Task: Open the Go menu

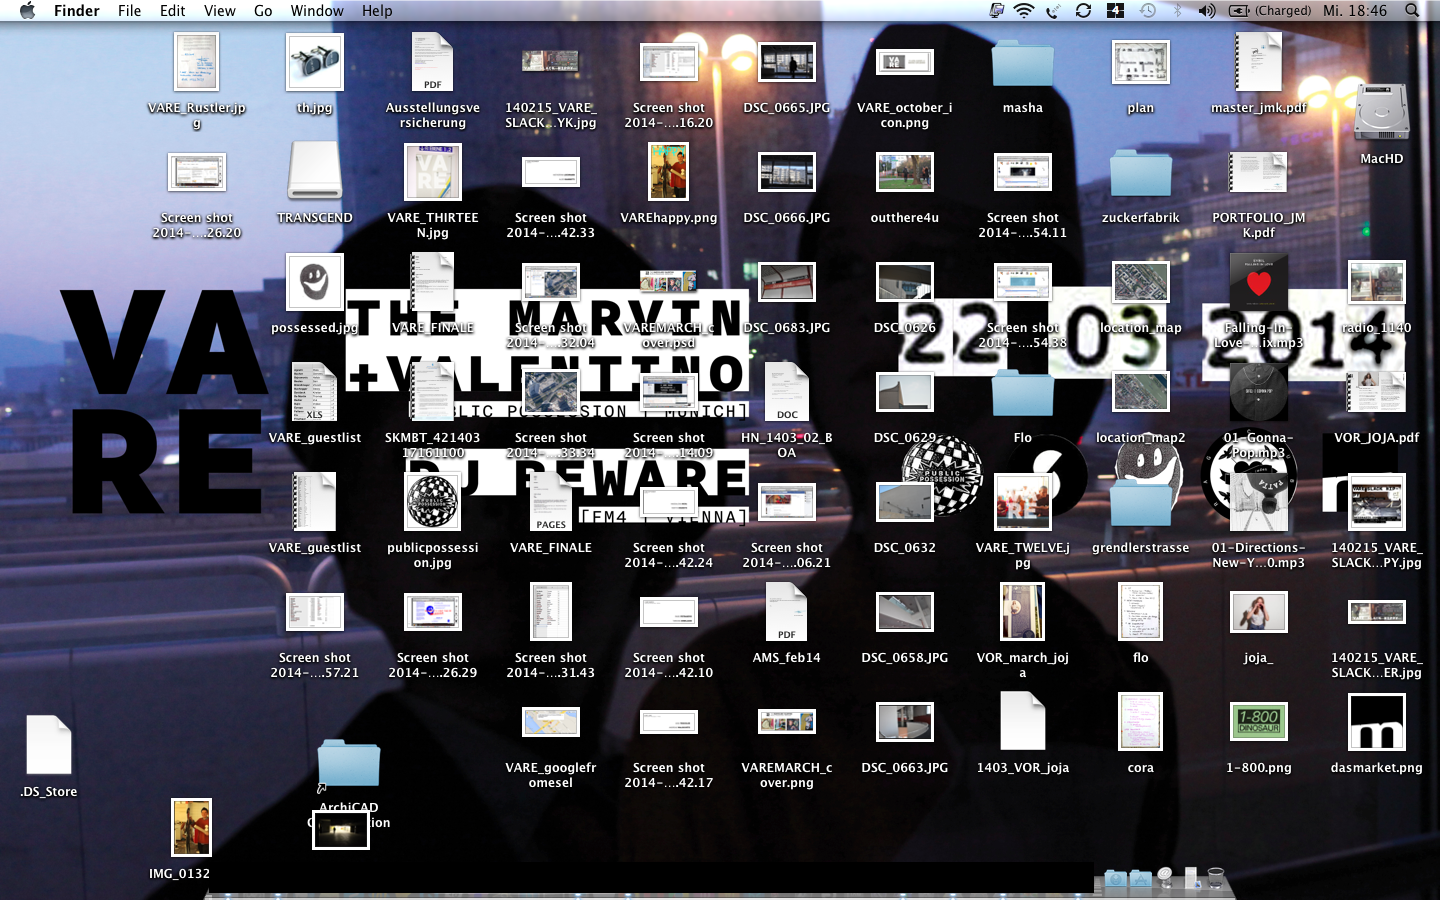Action: [263, 11]
